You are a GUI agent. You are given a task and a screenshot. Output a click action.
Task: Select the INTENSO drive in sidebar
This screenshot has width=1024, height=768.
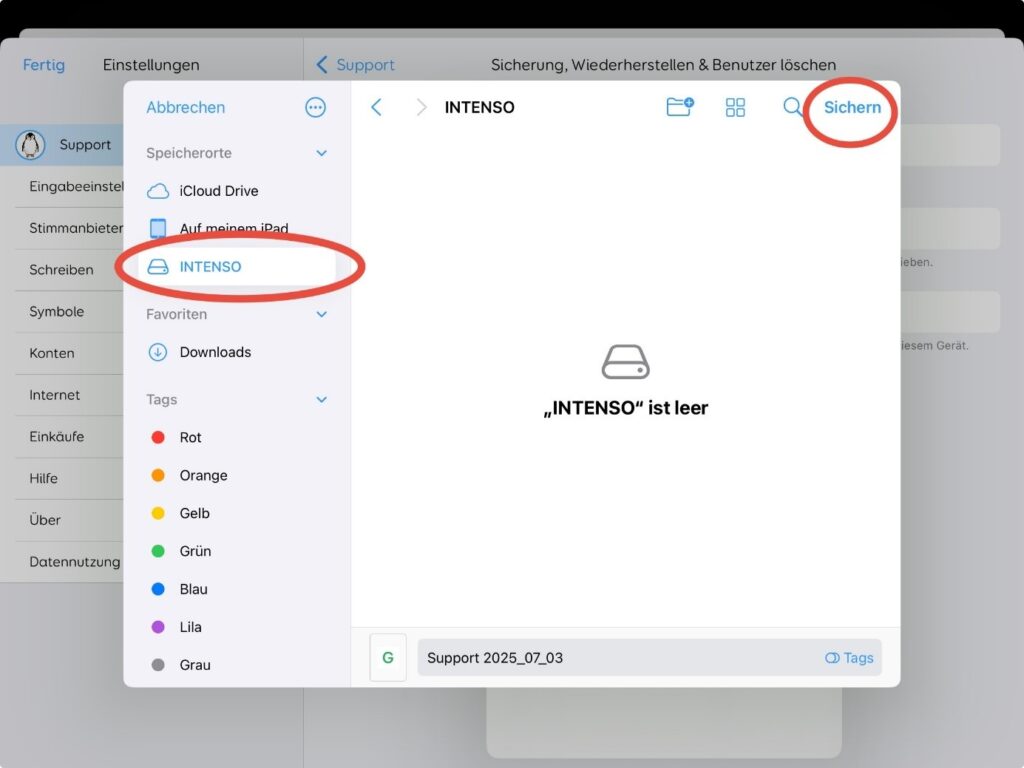click(x=210, y=267)
